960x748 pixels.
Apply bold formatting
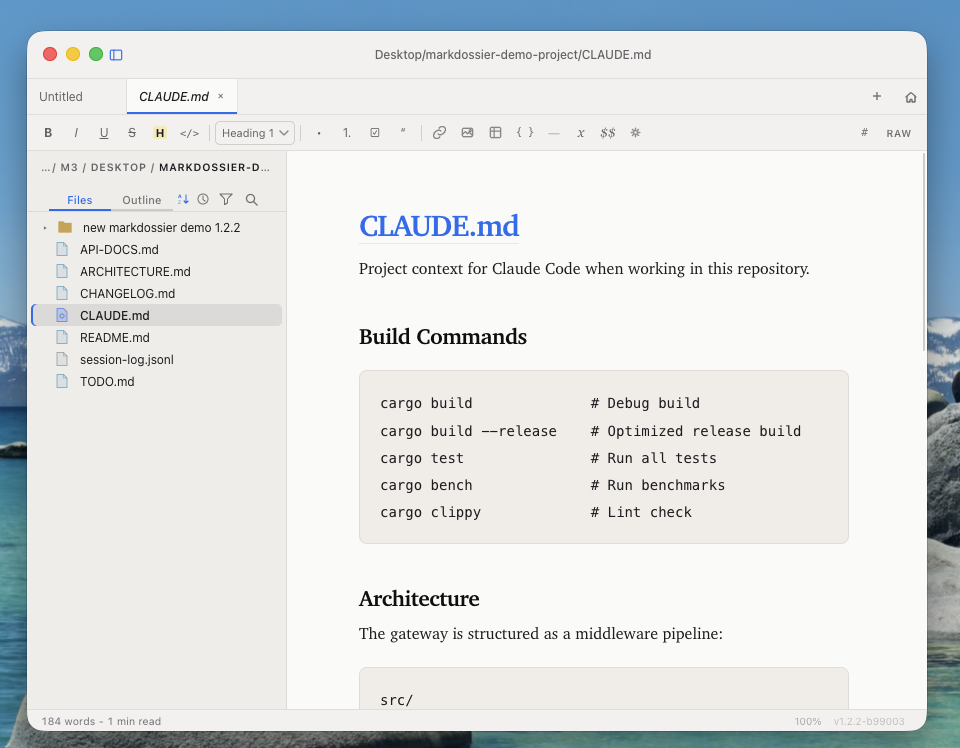click(x=48, y=133)
